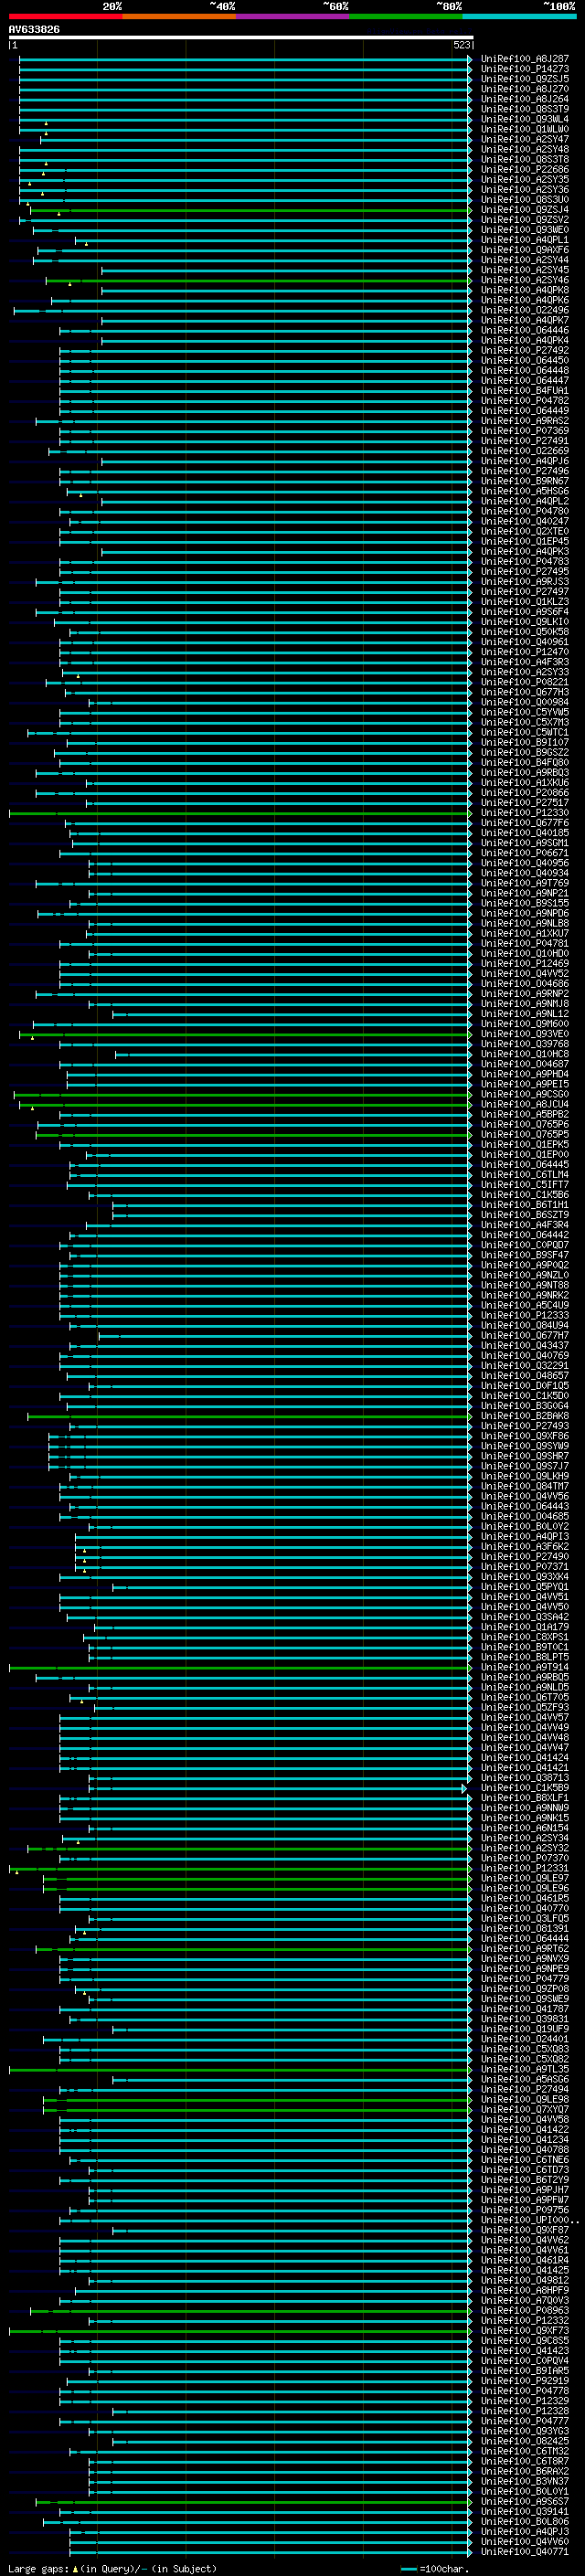
Task: Select hit label UniRef100_Q765P5
Action: (525, 1135)
